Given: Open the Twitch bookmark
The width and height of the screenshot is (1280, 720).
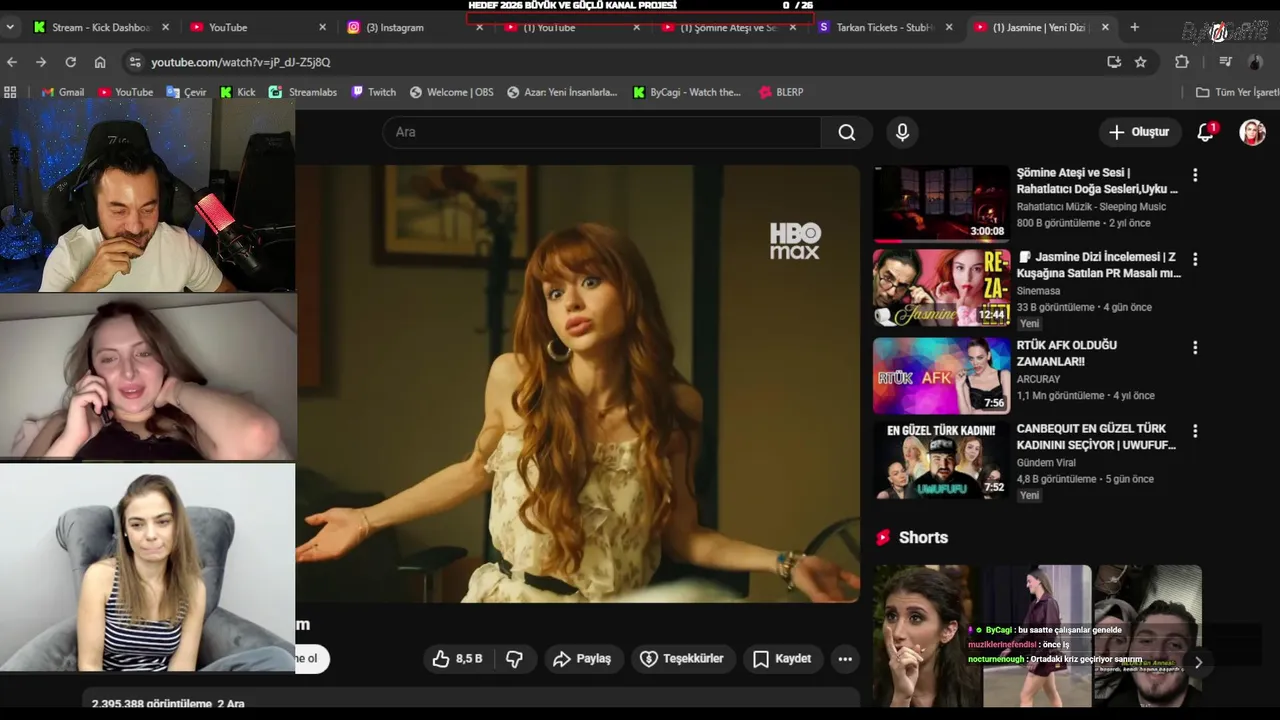Looking at the screenshot, I should [x=373, y=92].
